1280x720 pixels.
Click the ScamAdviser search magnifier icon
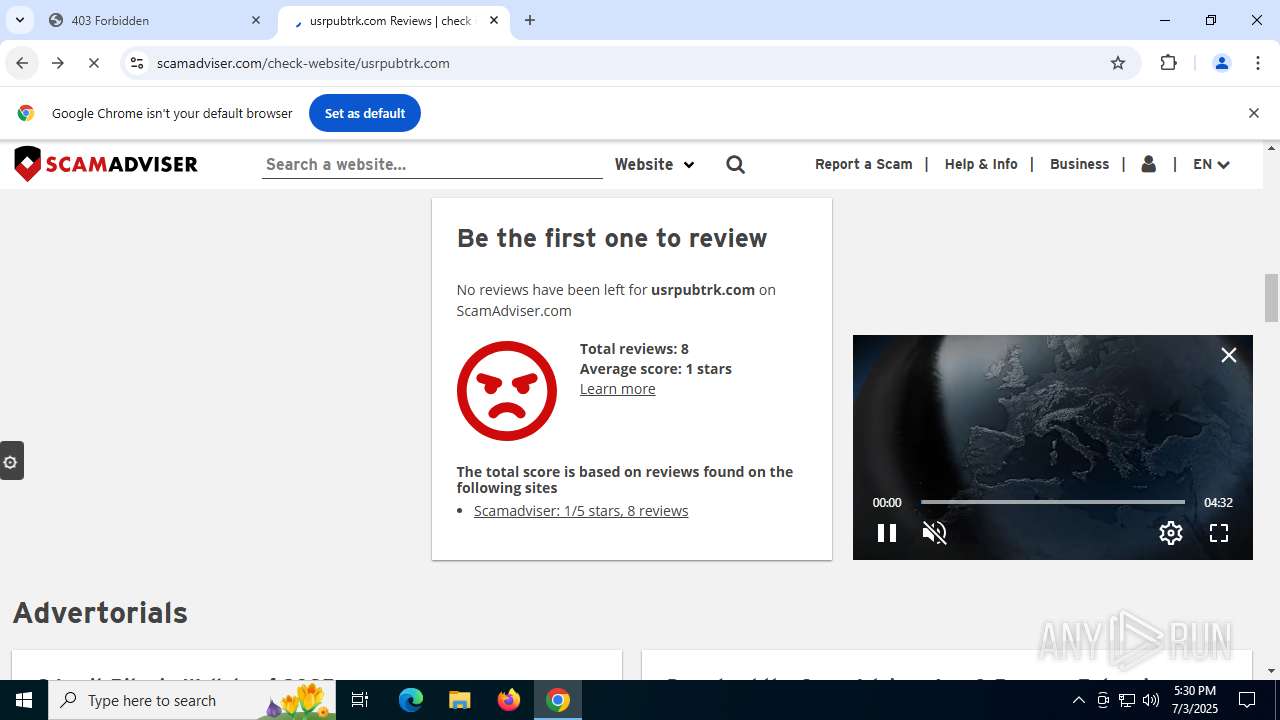(x=735, y=165)
